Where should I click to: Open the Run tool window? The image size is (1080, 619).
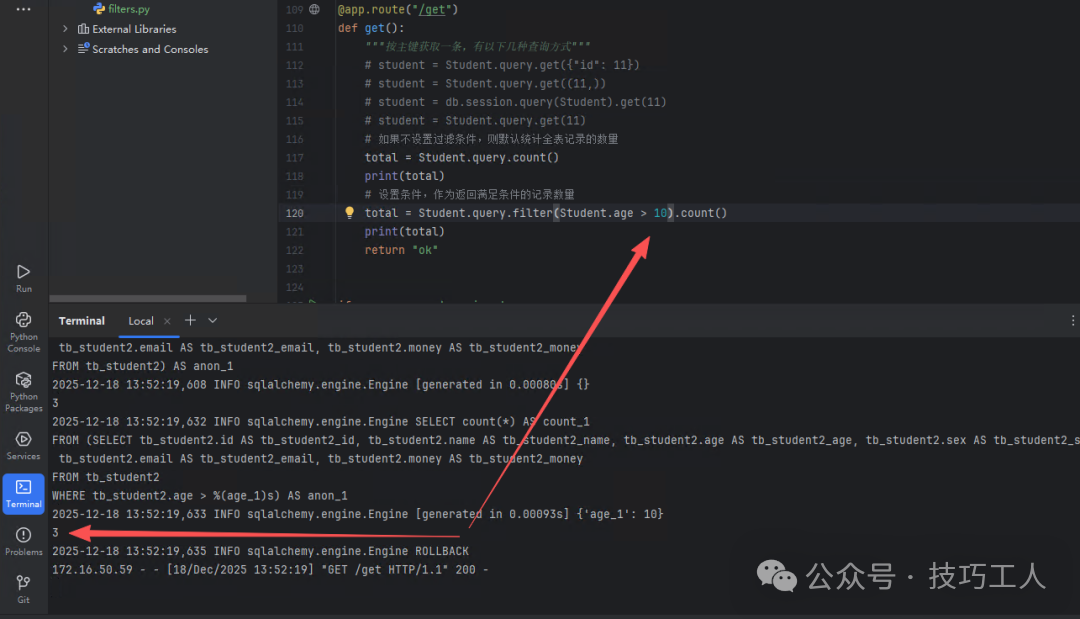23,278
